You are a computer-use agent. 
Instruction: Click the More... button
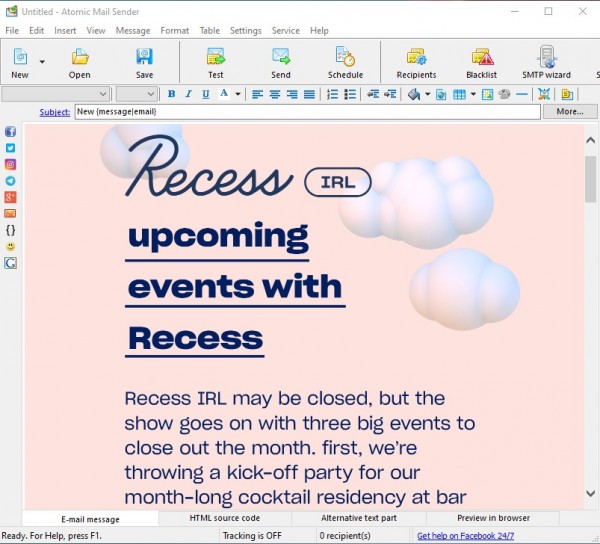(x=570, y=112)
